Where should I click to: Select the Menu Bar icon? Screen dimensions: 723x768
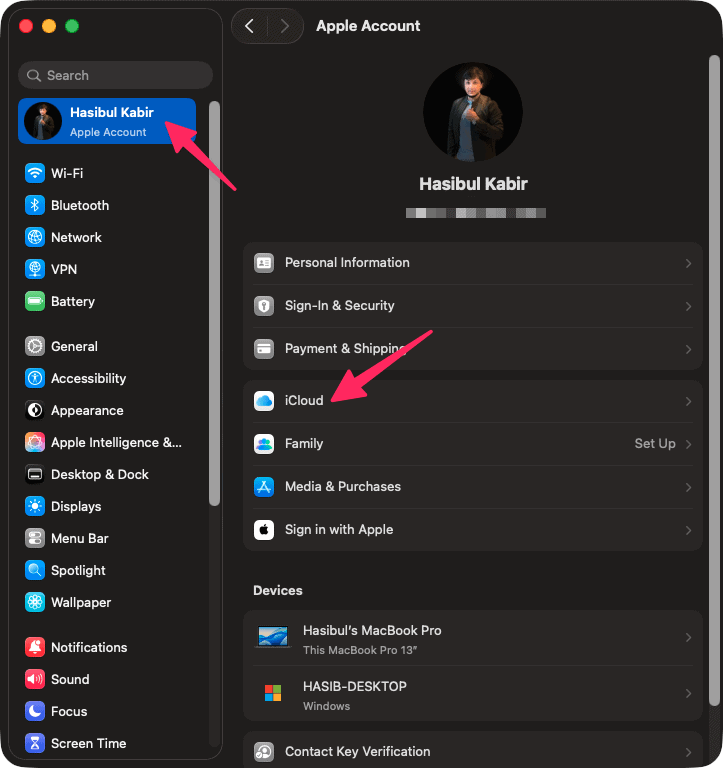35,538
